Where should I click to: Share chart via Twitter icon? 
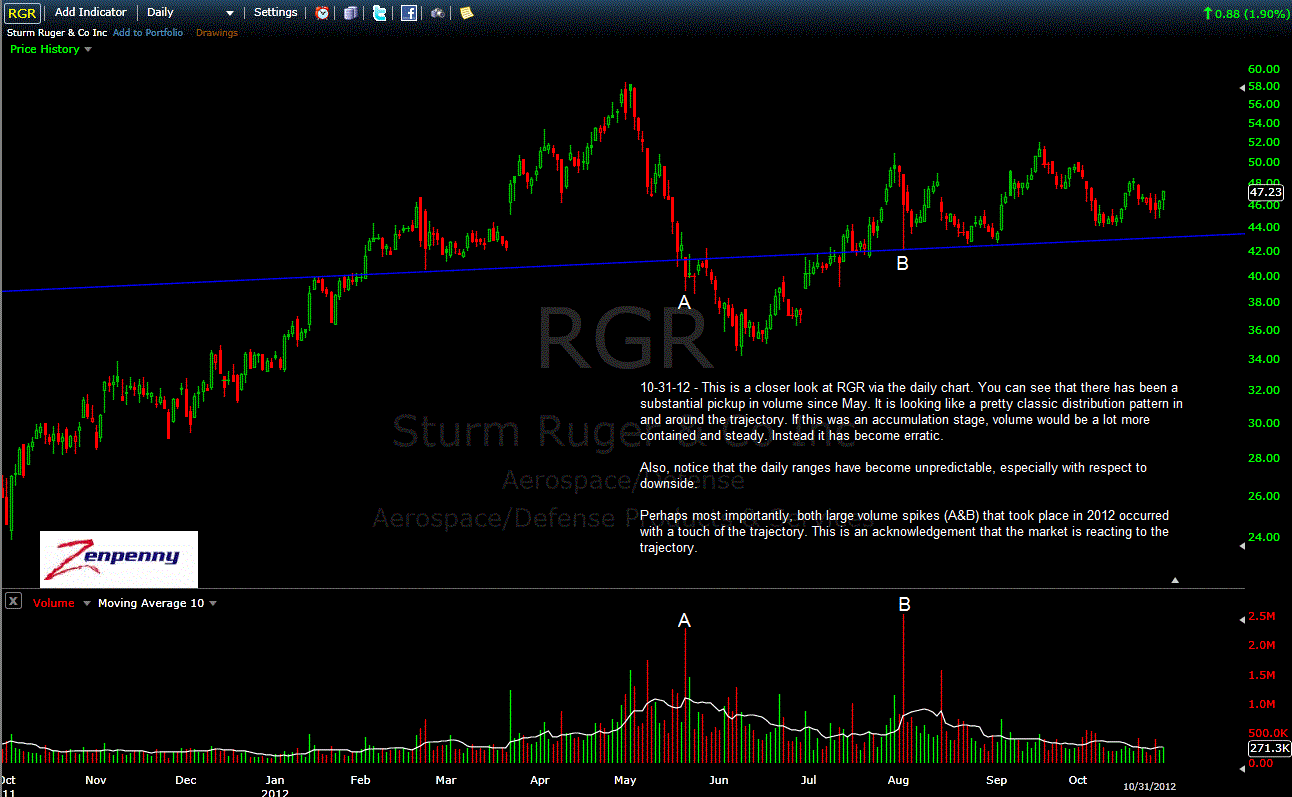click(380, 13)
